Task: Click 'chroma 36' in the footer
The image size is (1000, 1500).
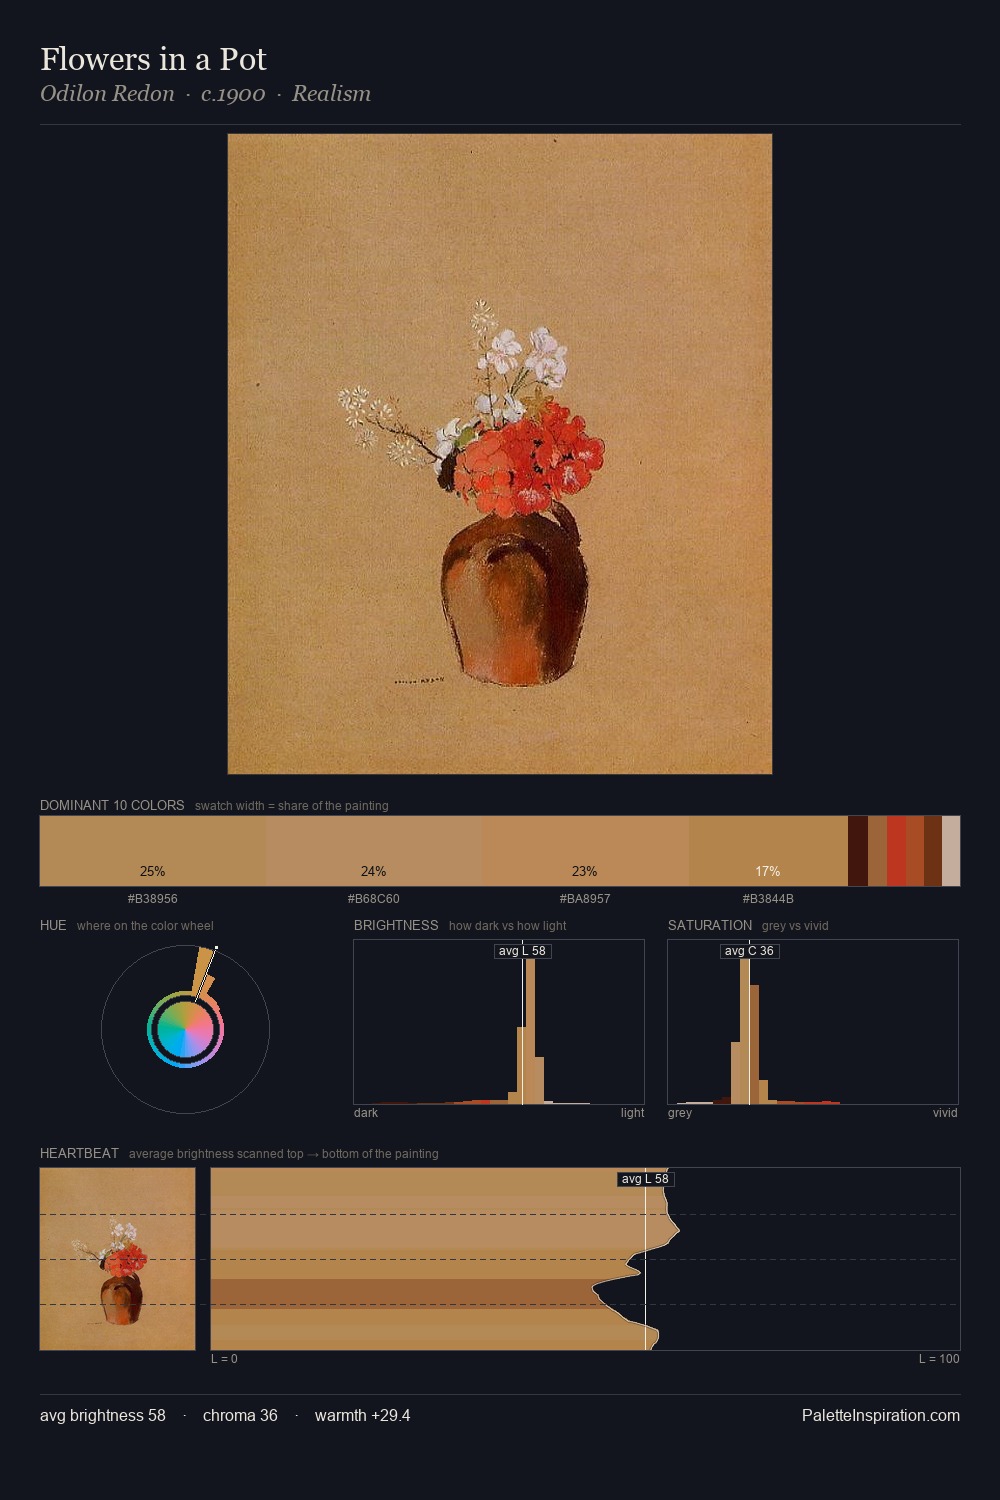Action: (240, 1415)
